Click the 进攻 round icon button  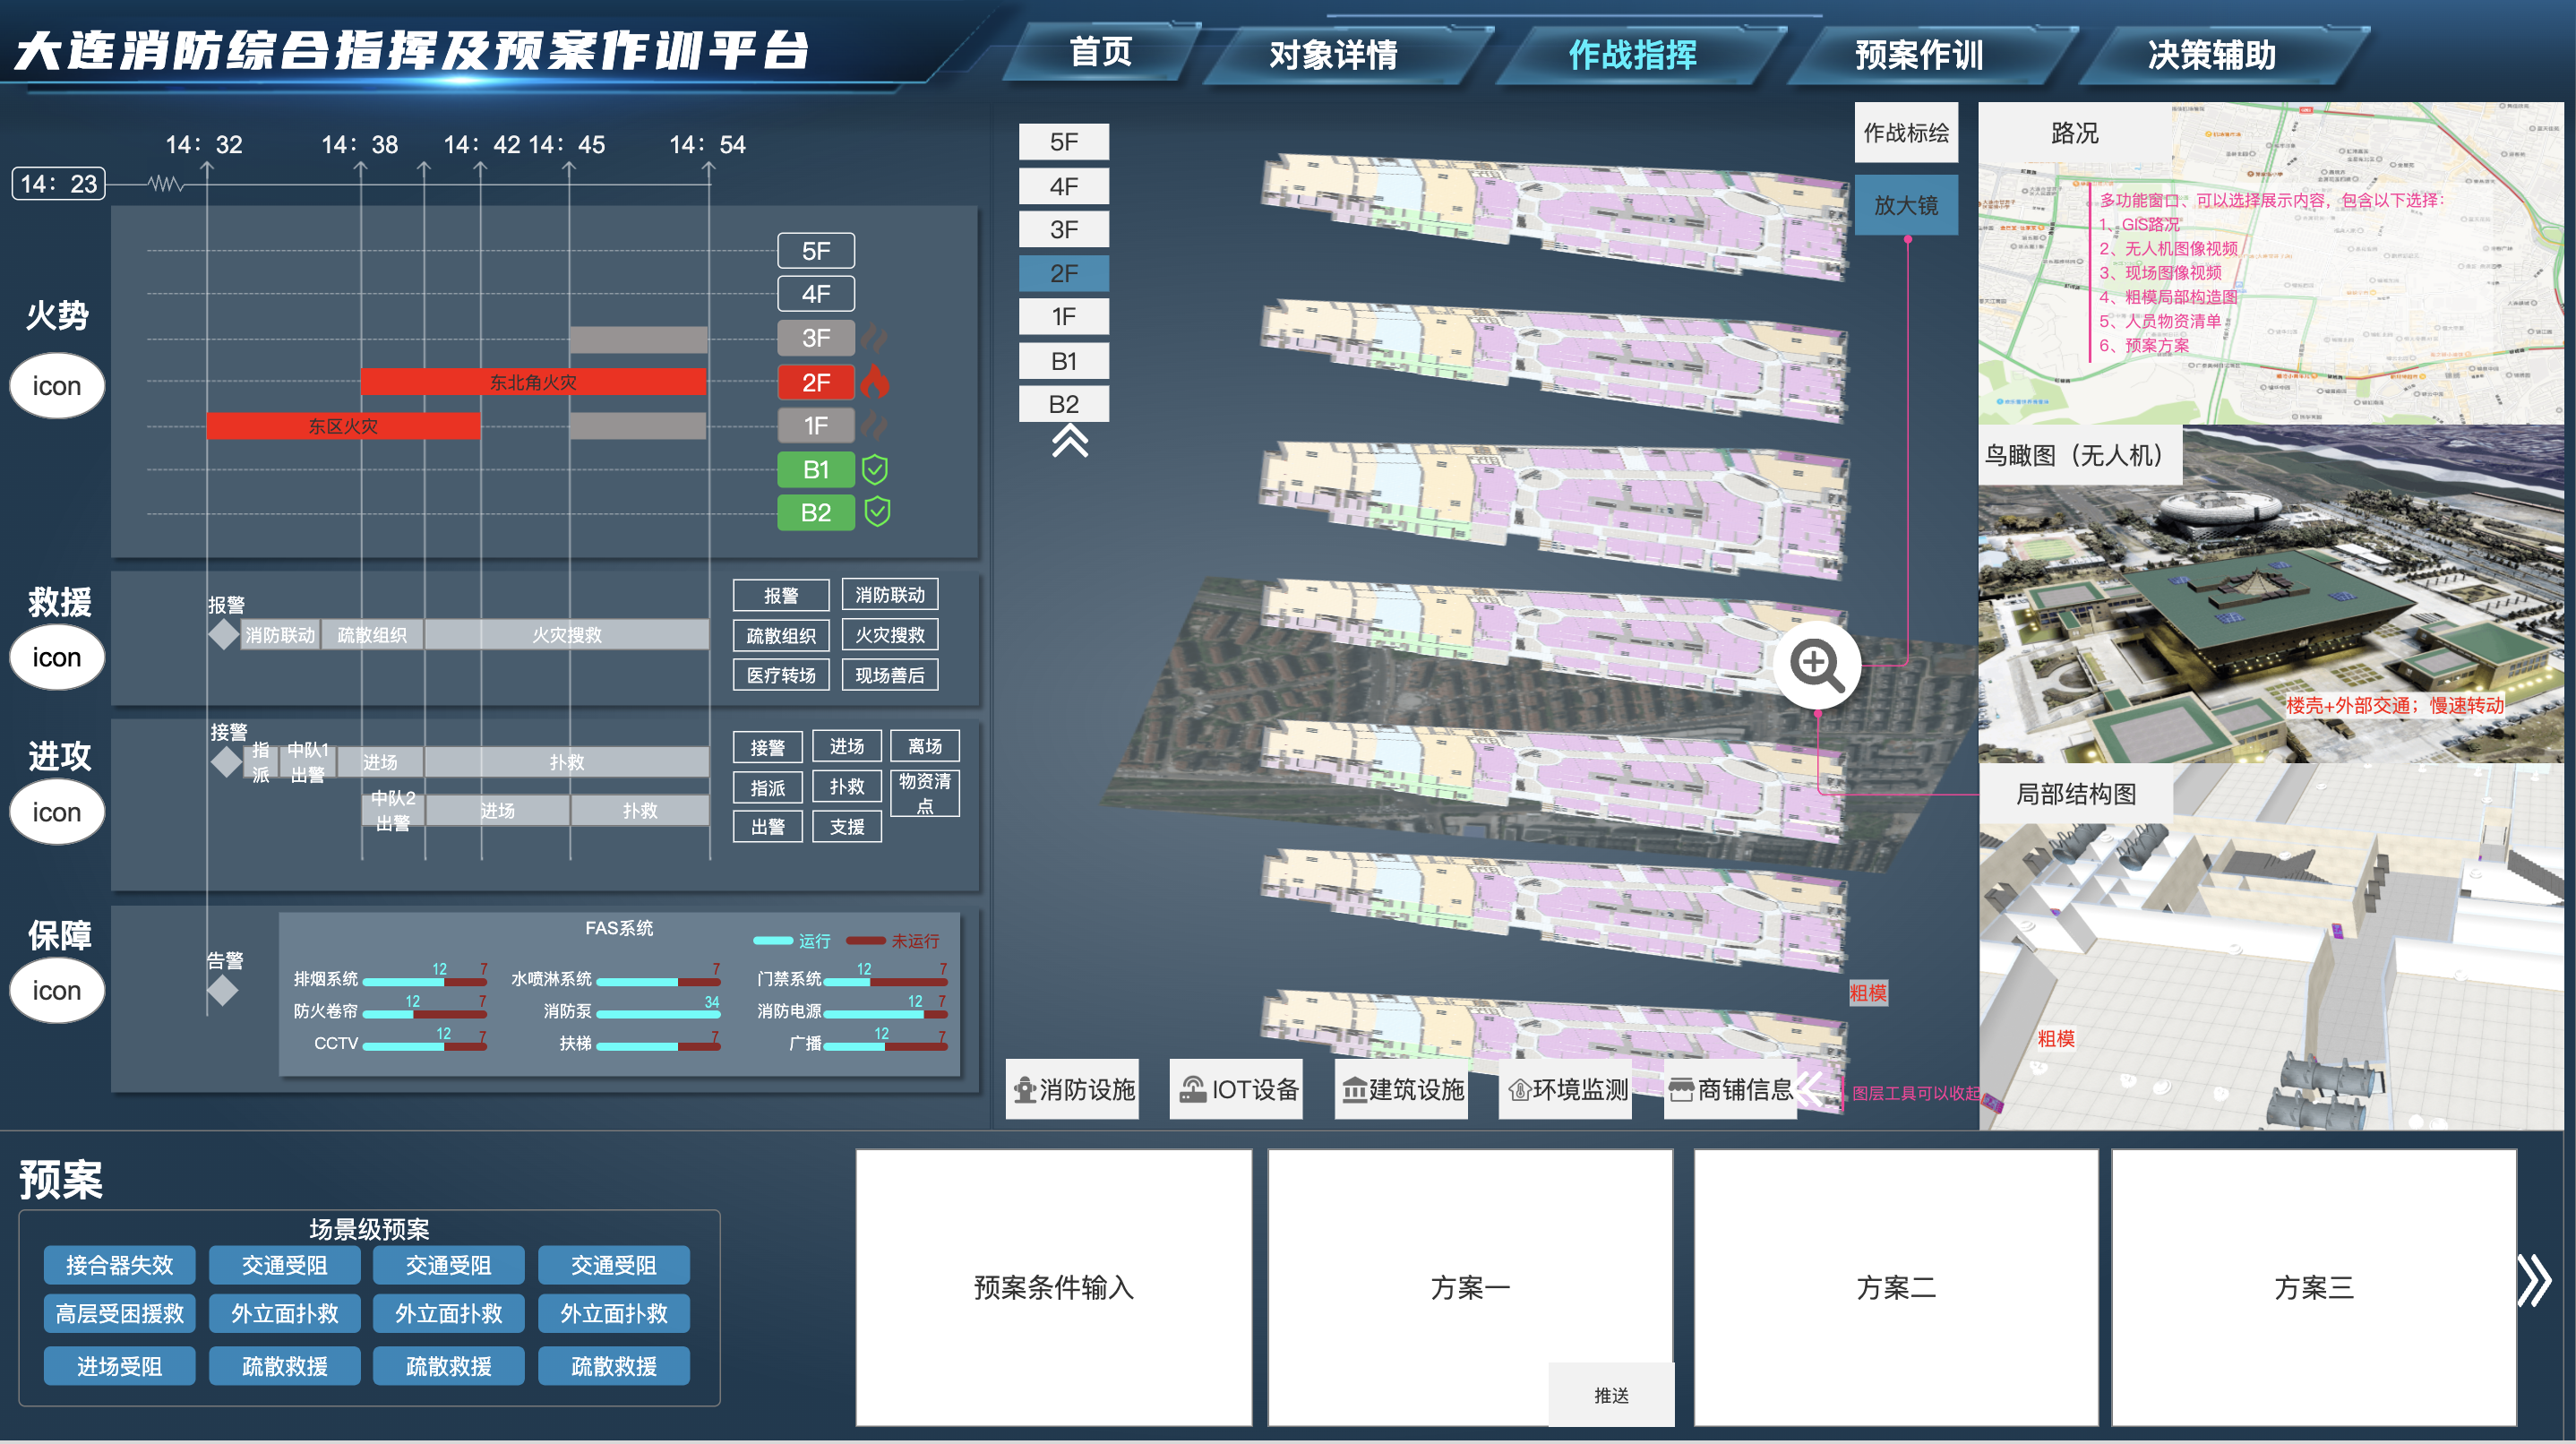click(57, 812)
